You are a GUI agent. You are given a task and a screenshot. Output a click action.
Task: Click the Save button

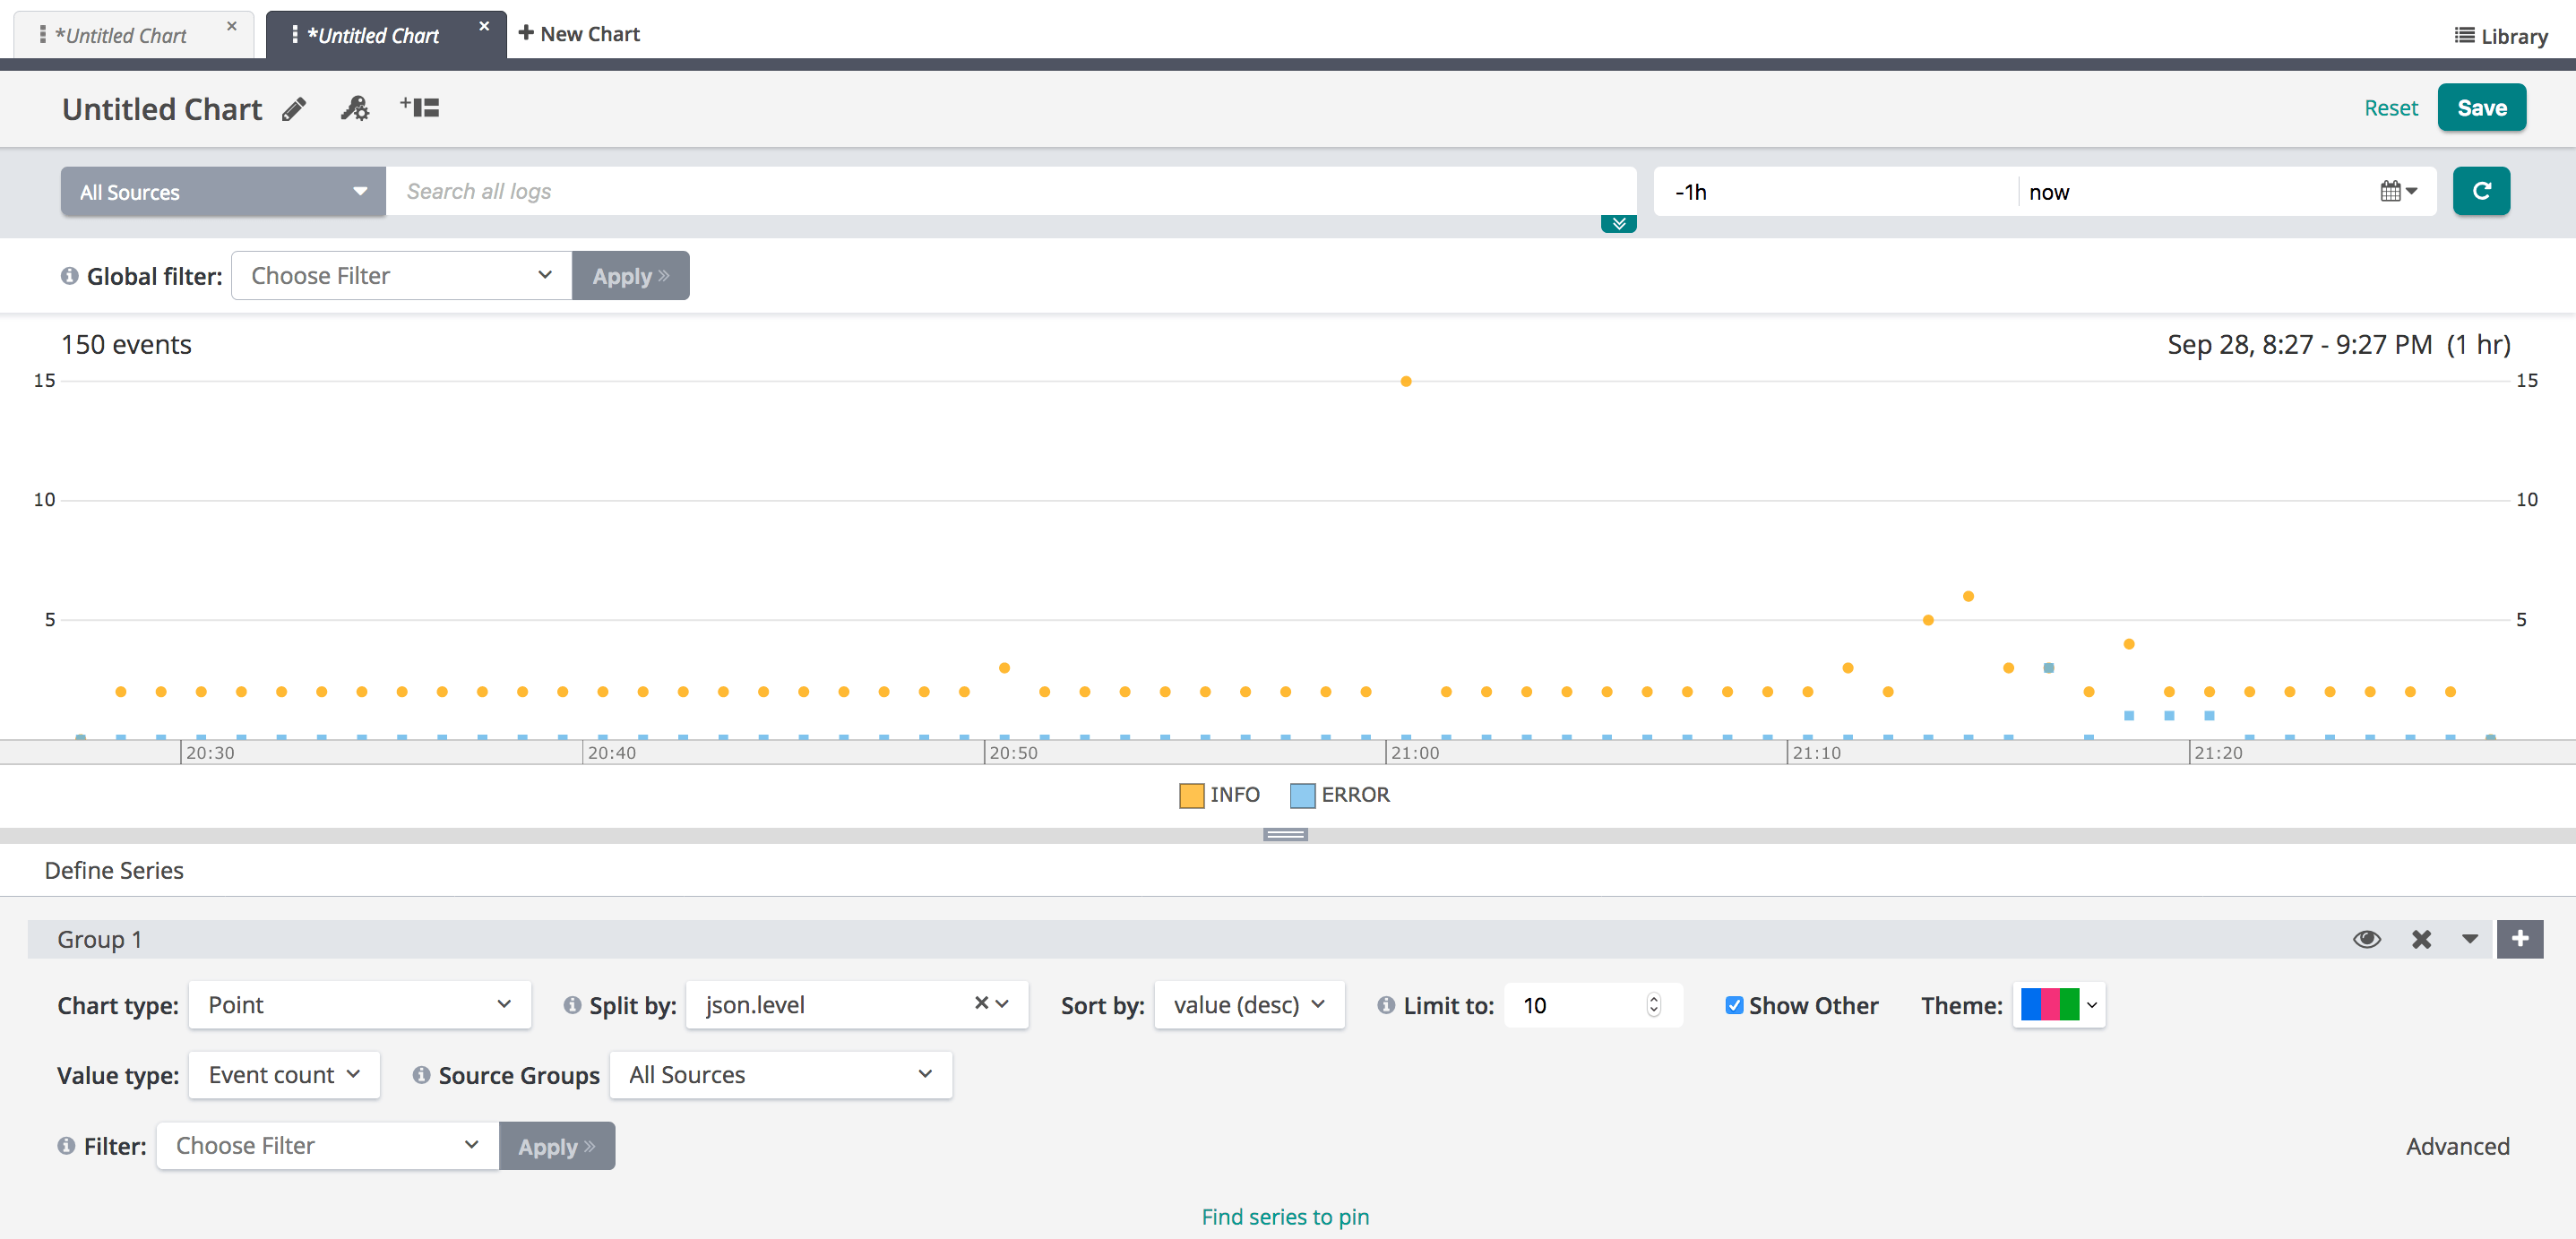point(2480,108)
